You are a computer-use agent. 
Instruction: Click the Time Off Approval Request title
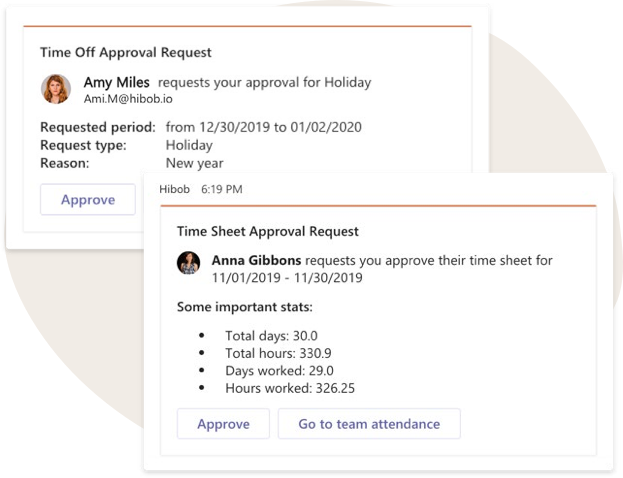(x=126, y=52)
